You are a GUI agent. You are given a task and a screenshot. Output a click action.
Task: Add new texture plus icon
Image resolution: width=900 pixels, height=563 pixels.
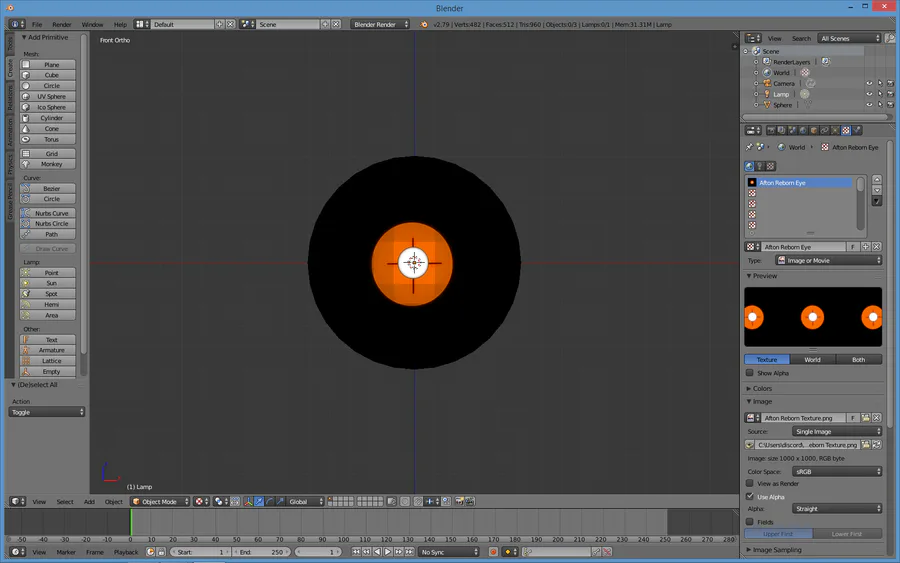866,247
